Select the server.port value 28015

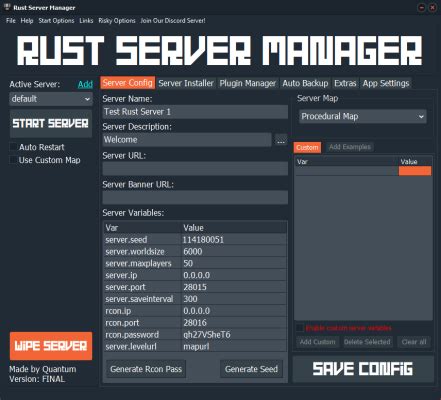click(x=234, y=287)
